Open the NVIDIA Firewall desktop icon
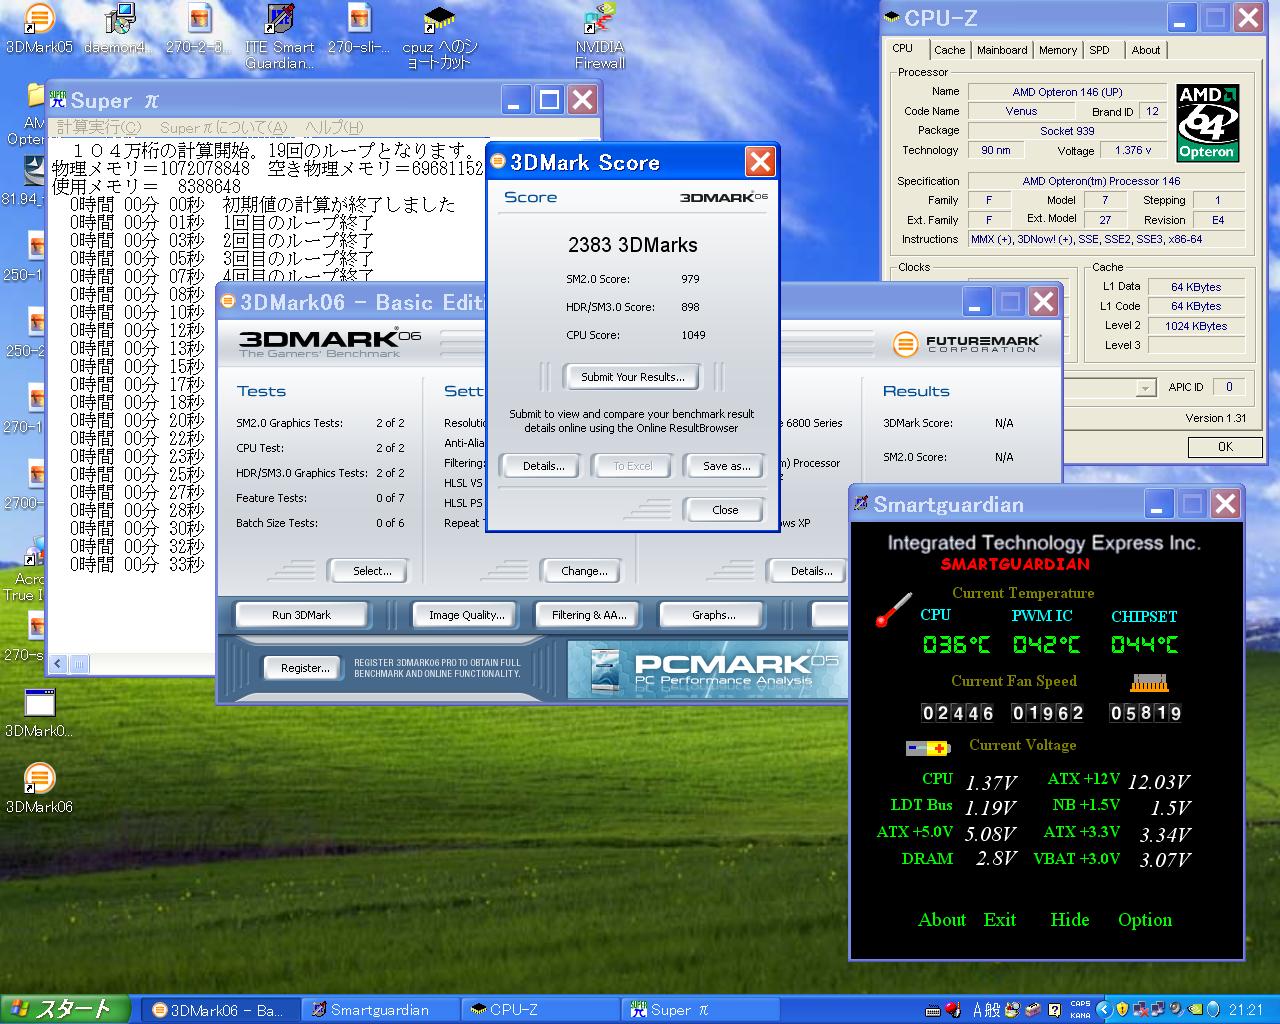 click(600, 36)
